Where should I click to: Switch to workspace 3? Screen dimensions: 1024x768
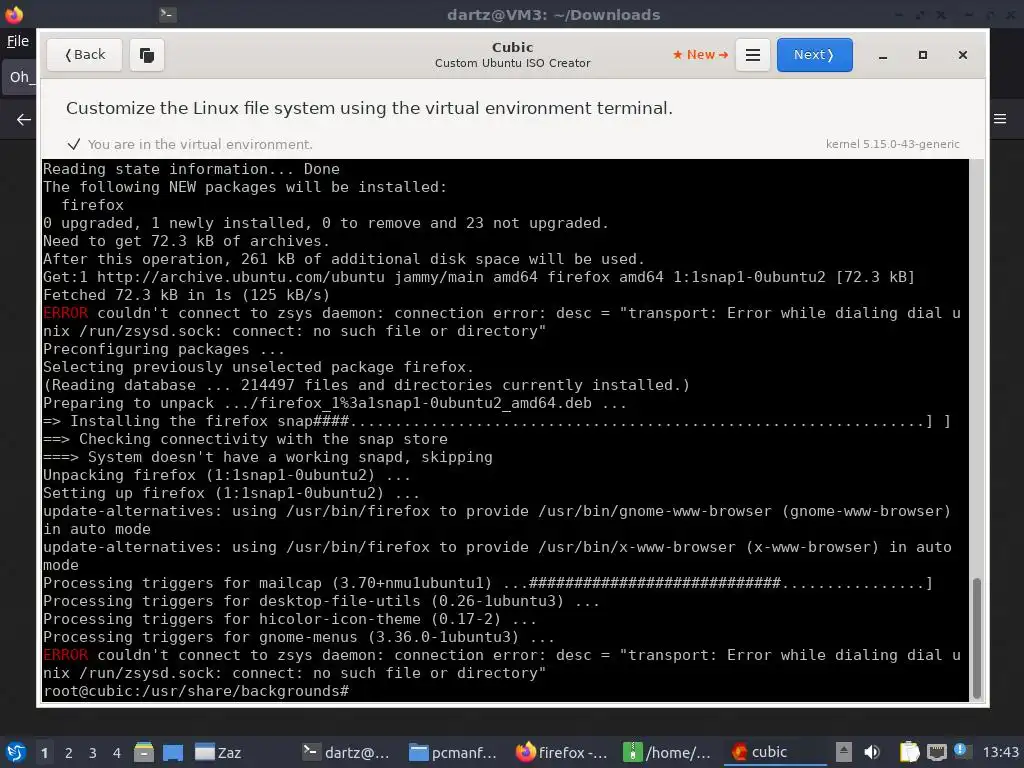tap(93, 753)
